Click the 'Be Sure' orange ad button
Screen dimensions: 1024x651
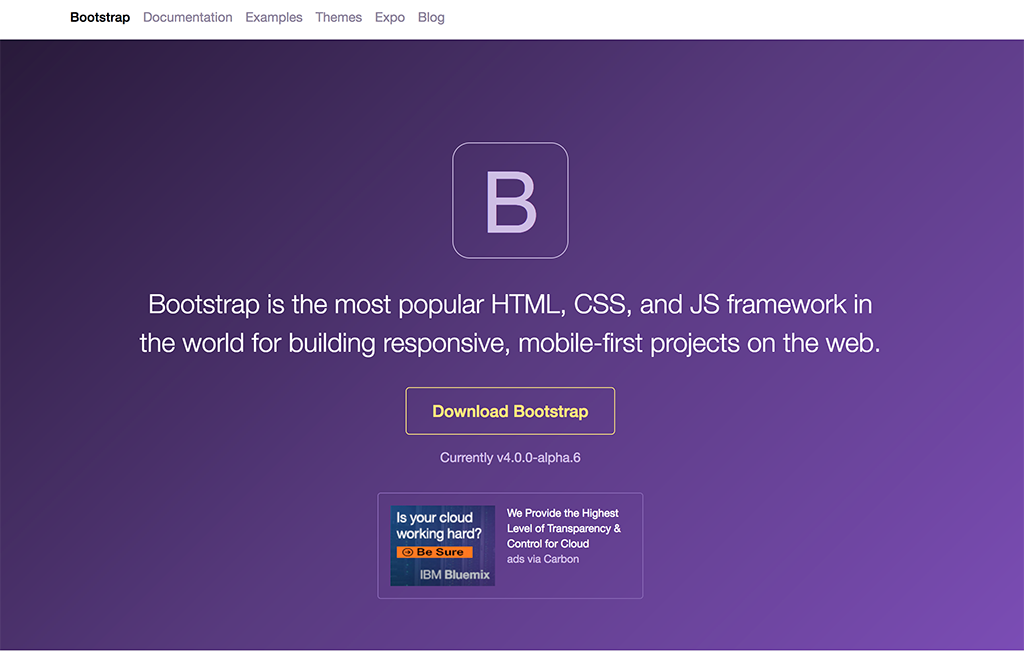[434, 552]
